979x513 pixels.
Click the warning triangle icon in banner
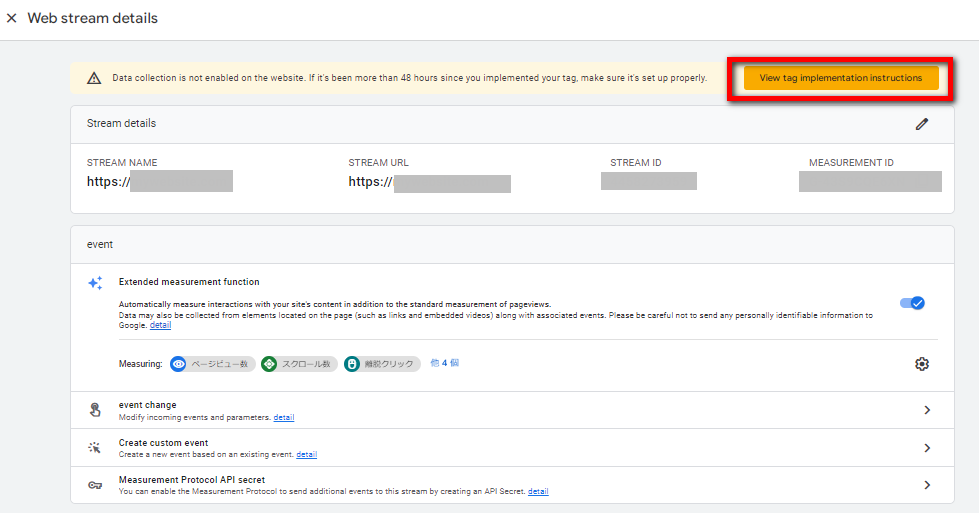[x=94, y=78]
